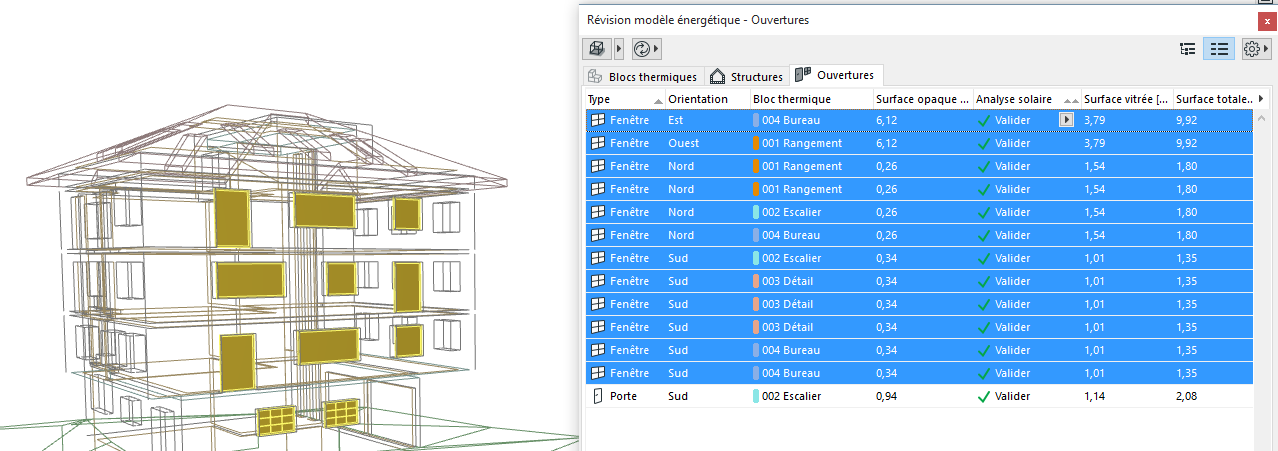The height and width of the screenshot is (451, 1278).
Task: Click the circular refresh update icon
Action: [x=642, y=48]
